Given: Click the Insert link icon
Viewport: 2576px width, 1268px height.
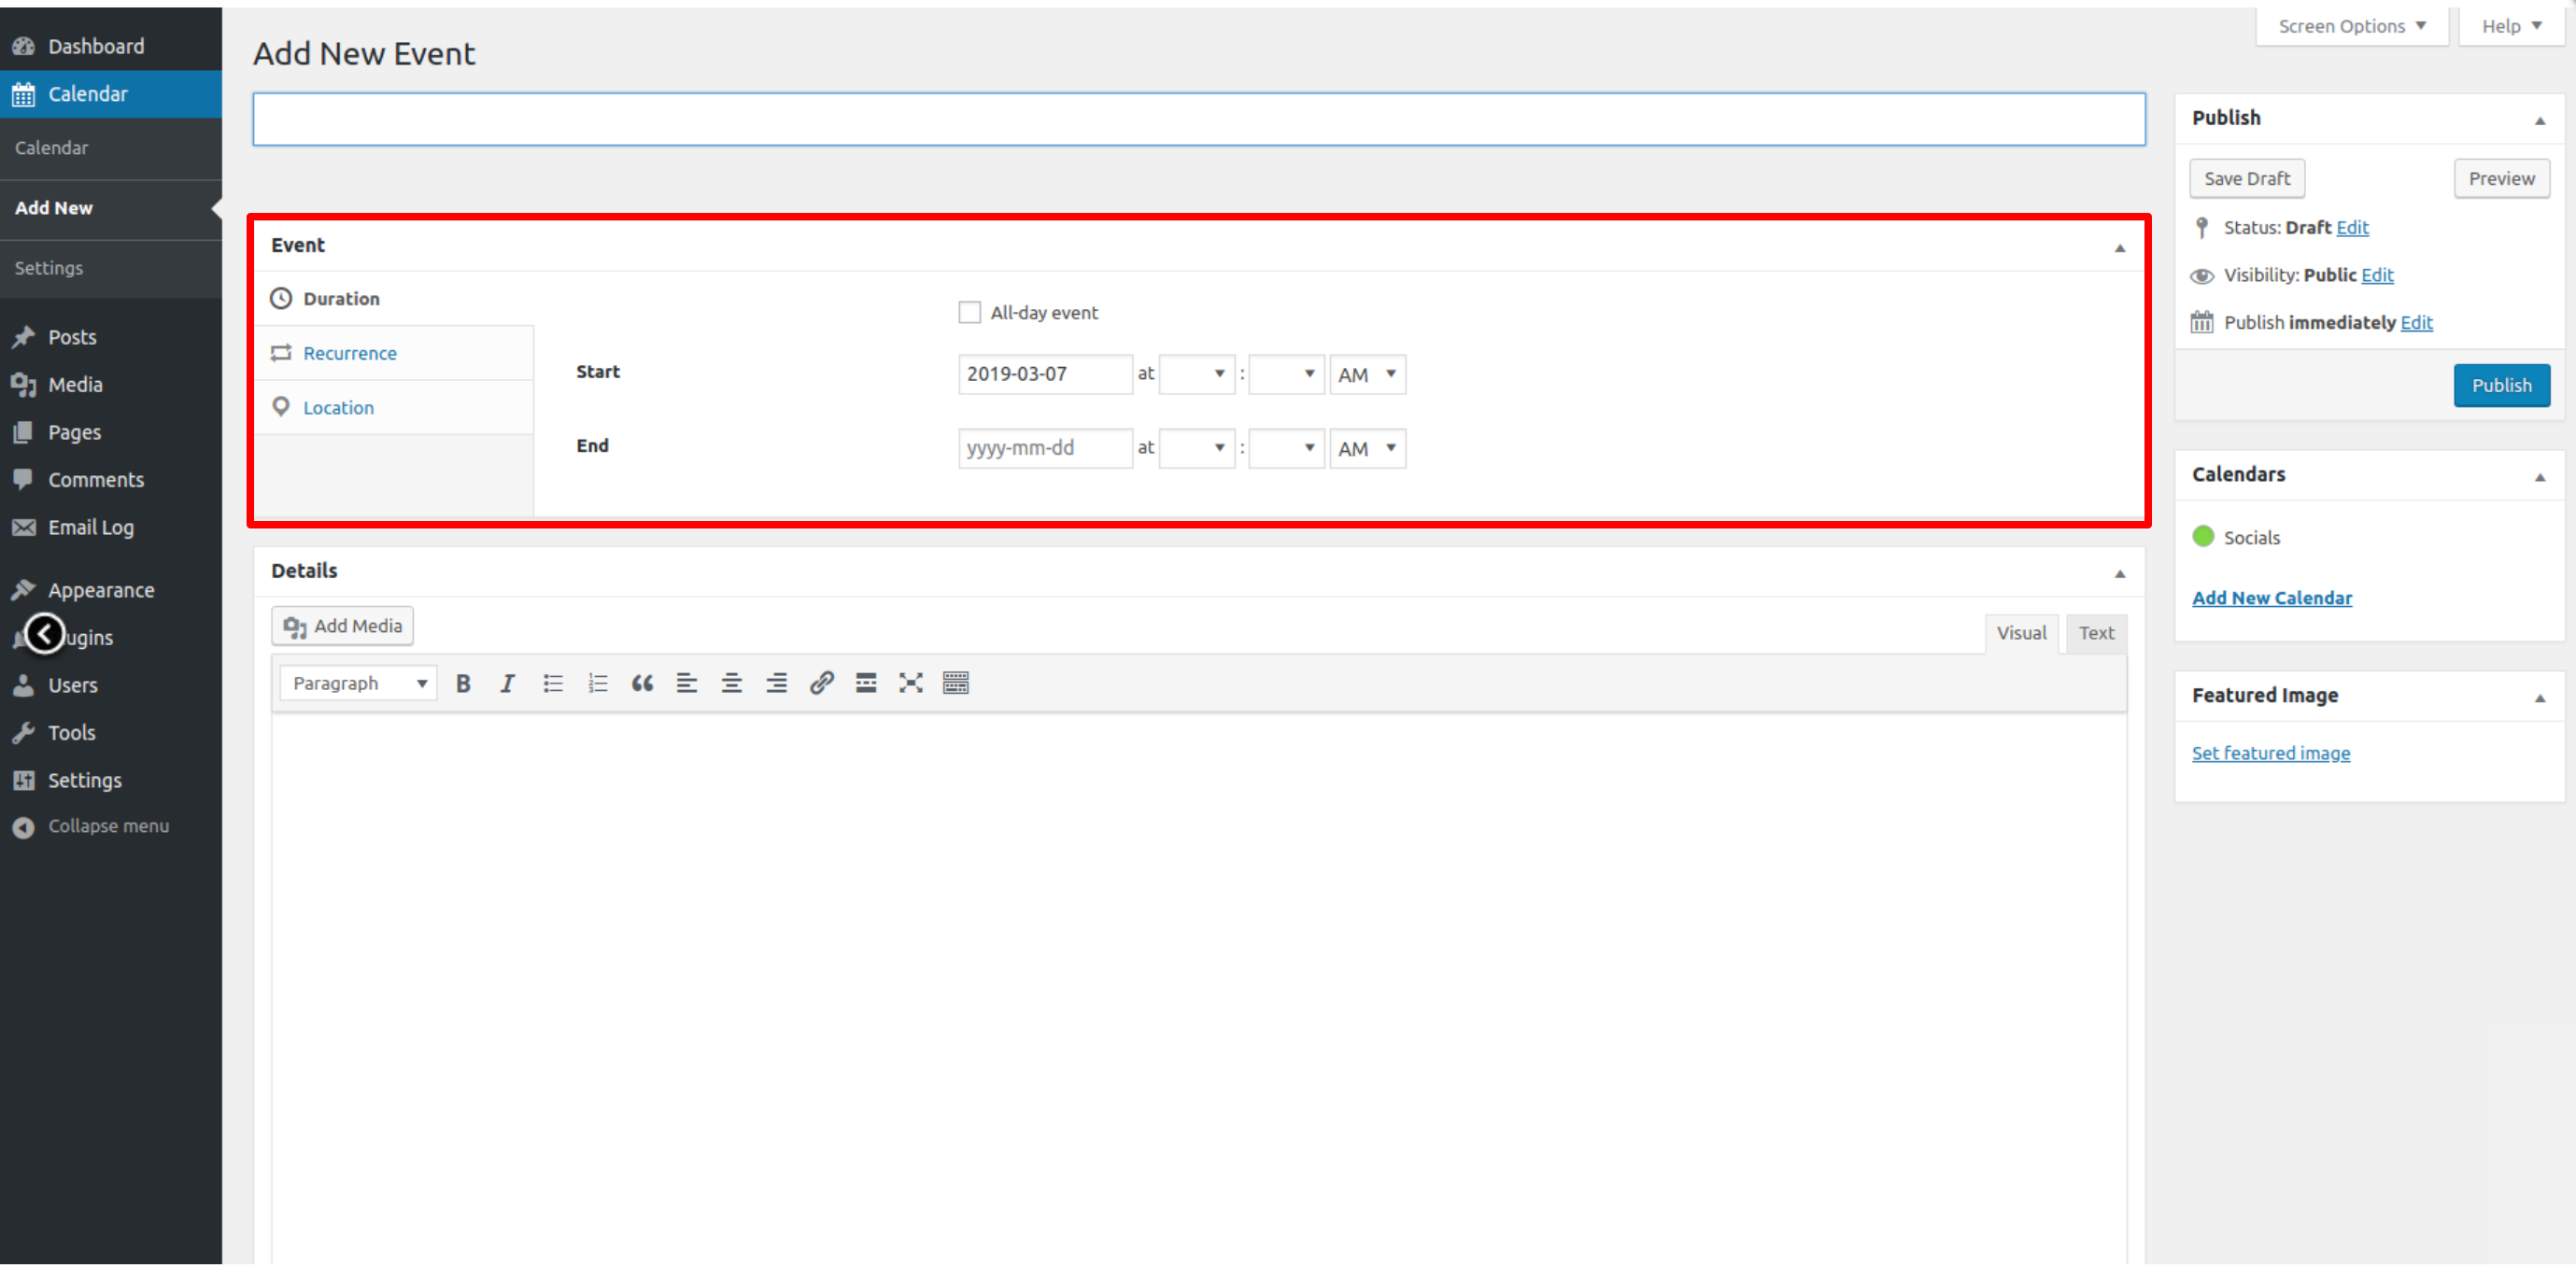Looking at the screenshot, I should [821, 683].
